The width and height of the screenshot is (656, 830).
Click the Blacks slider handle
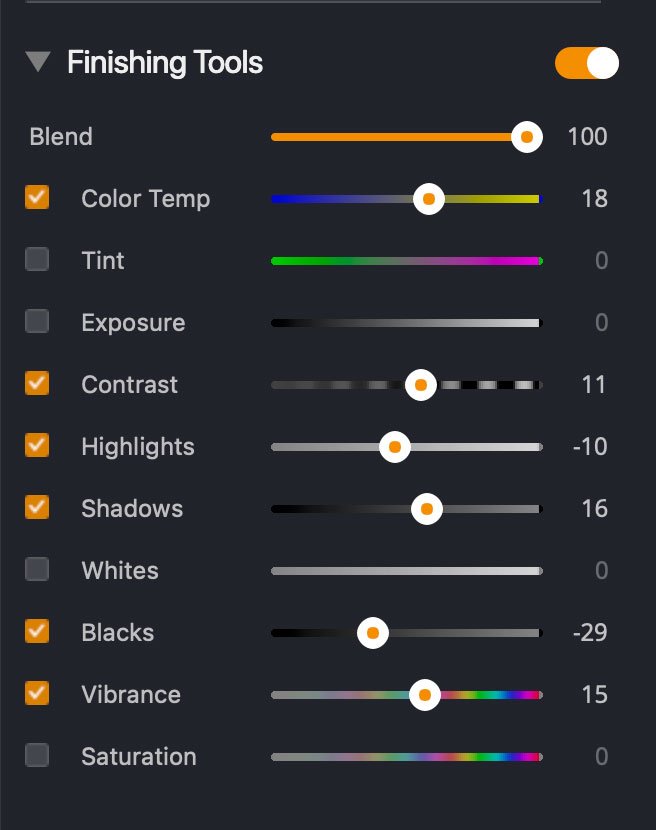373,633
